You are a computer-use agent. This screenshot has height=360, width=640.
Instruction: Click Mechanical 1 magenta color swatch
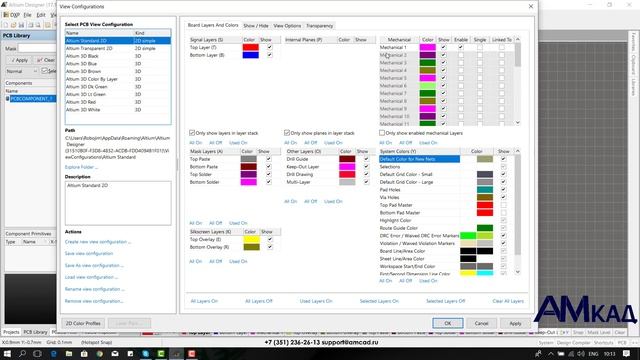427,47
